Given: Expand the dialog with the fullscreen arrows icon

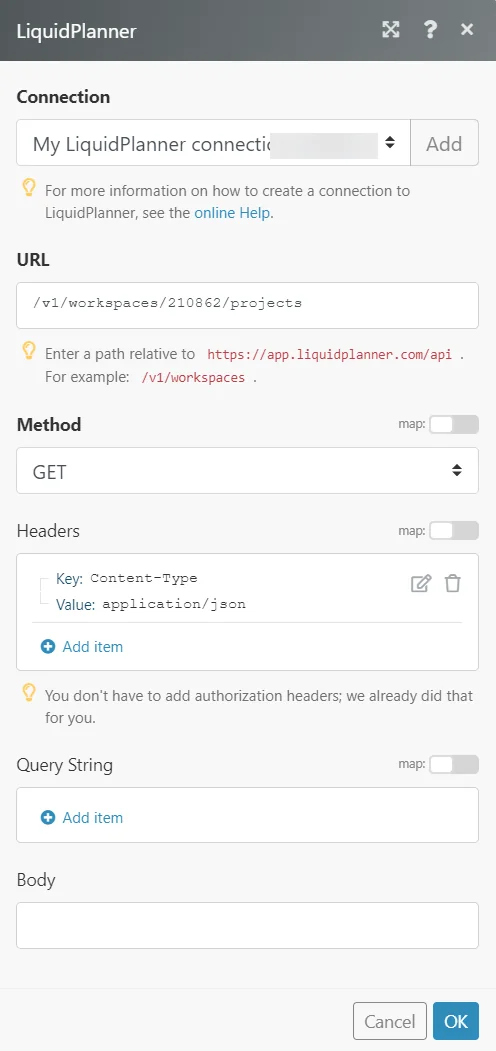Looking at the screenshot, I should (391, 29).
